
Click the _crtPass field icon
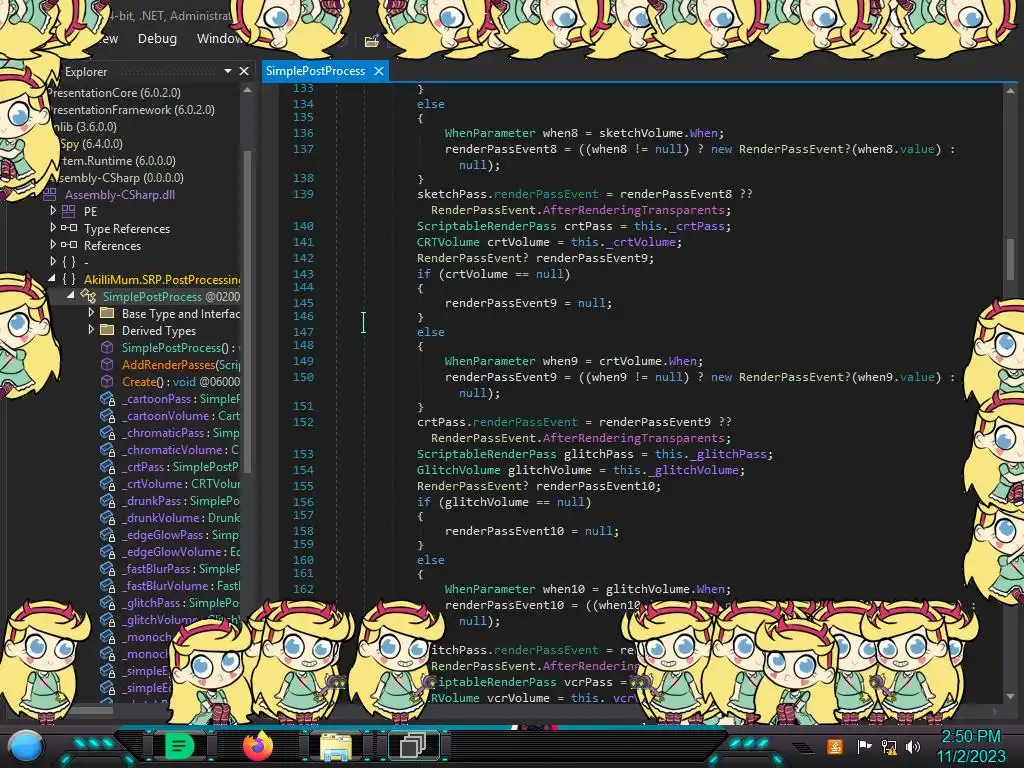(107, 466)
